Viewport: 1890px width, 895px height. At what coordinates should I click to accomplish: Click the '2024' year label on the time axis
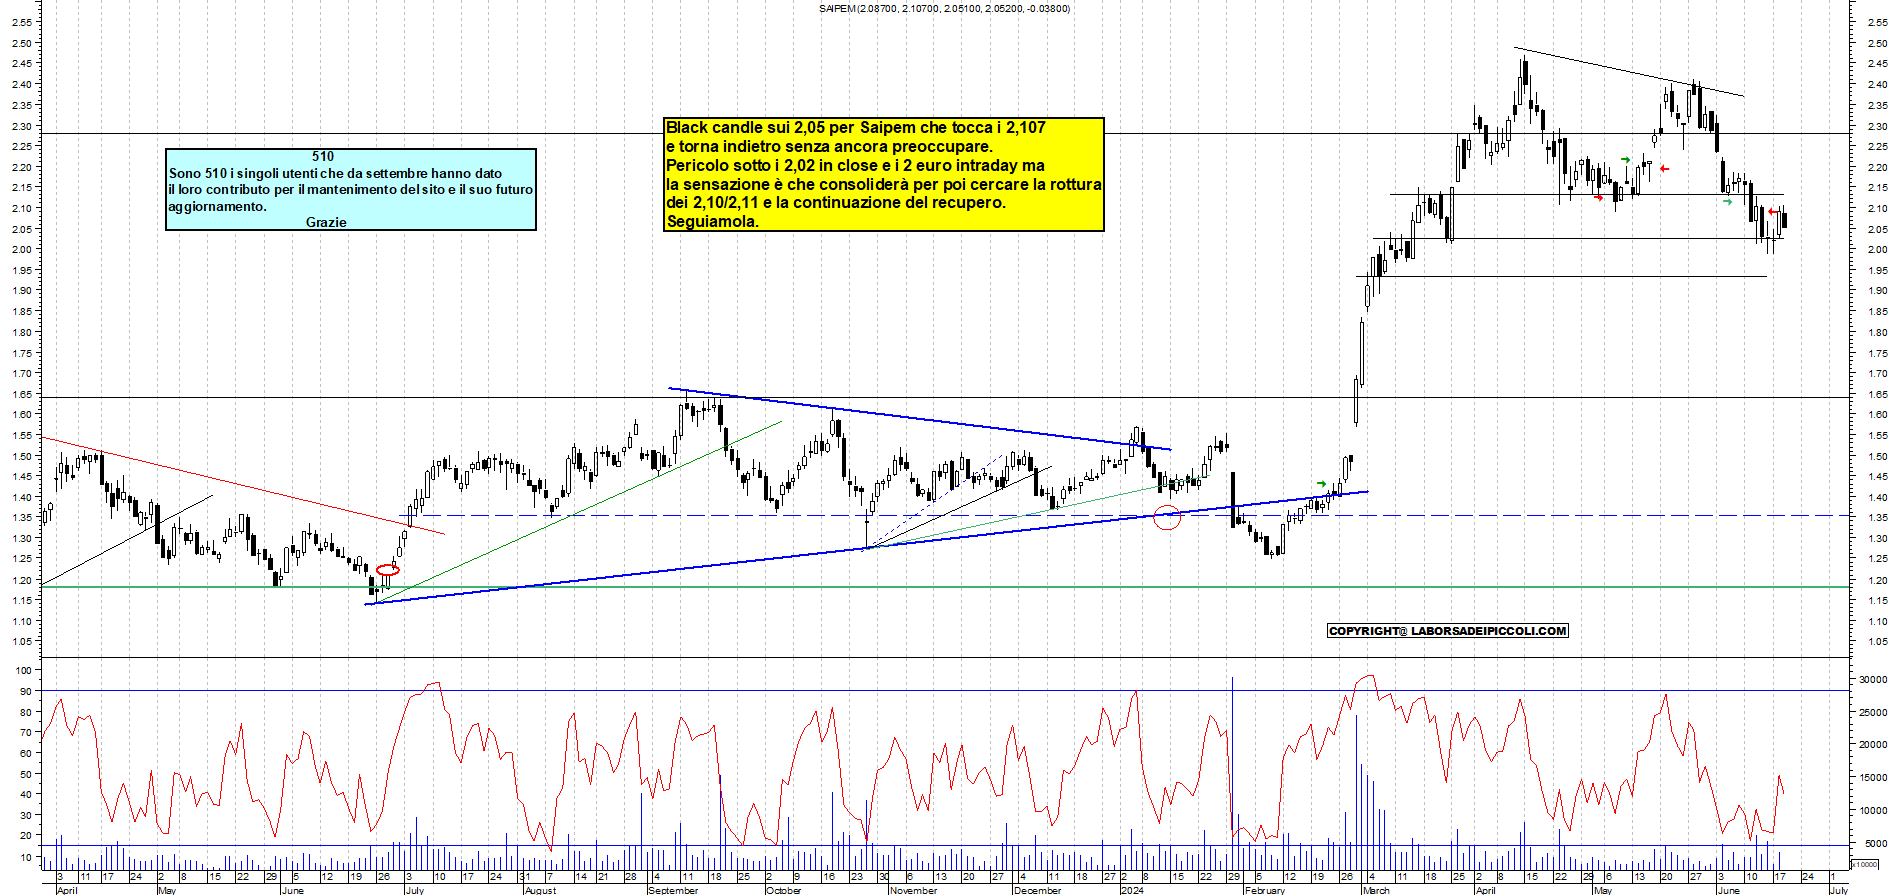tap(1131, 890)
